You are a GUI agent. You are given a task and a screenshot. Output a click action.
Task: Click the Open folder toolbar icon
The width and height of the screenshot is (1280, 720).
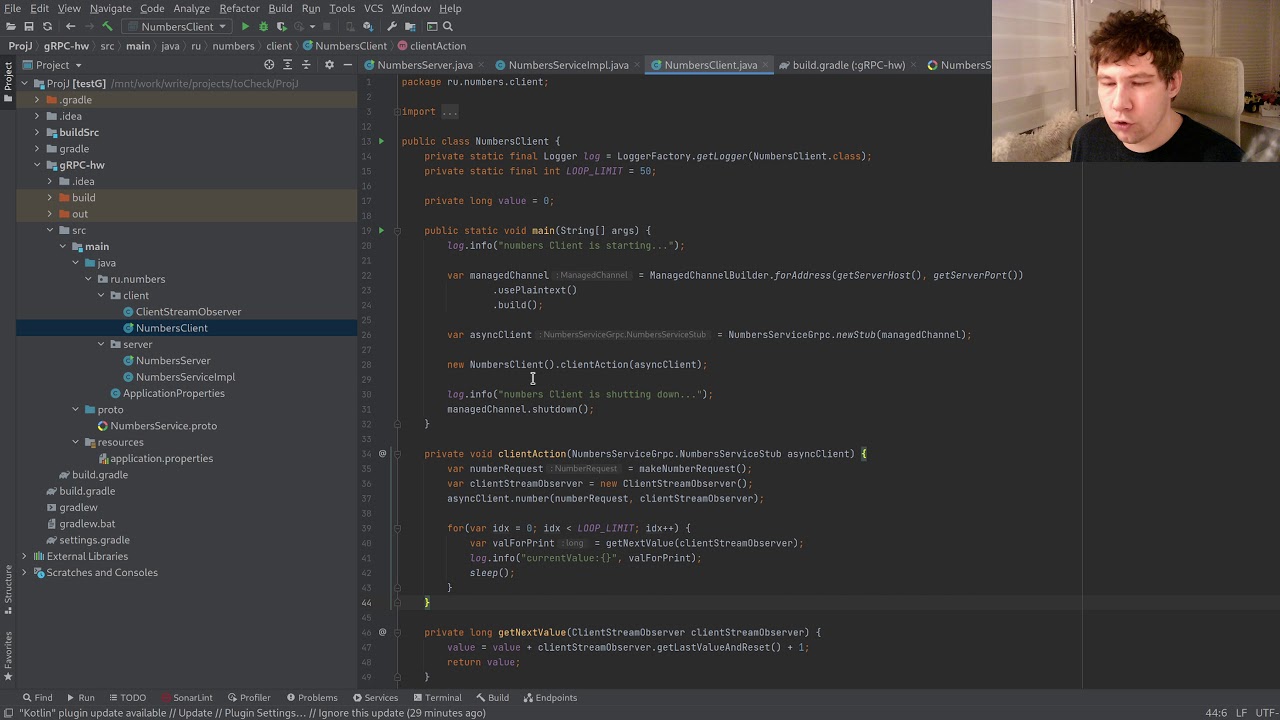click(x=11, y=26)
